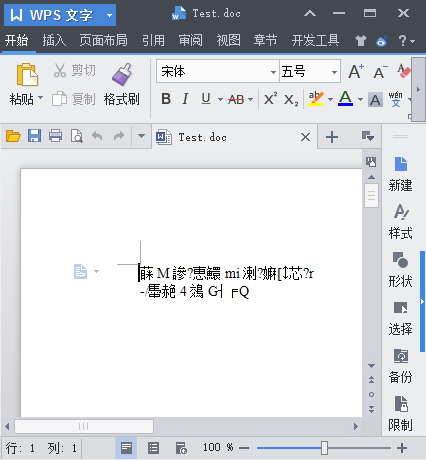Viewport: 426px width, 460px height.
Task: Expand the font name 宋体 dropdown
Action: (x=273, y=72)
